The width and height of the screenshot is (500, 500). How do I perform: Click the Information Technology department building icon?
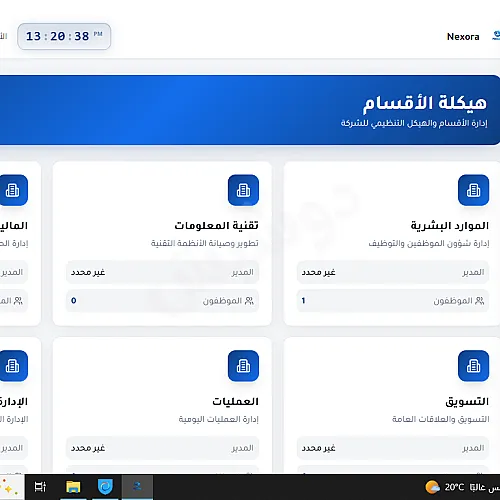pyautogui.click(x=243, y=190)
